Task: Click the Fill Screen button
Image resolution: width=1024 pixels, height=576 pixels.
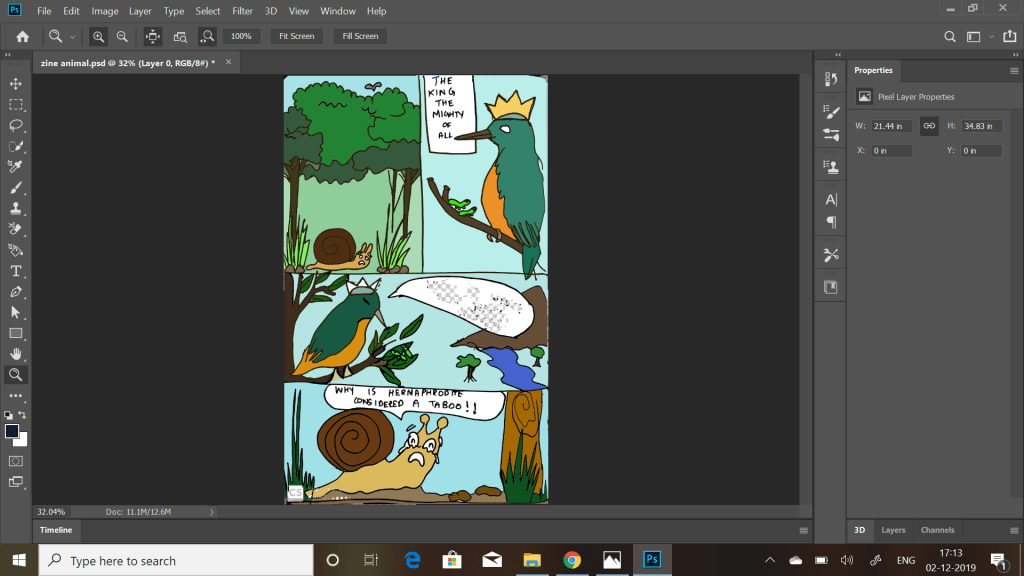Action: (360, 36)
